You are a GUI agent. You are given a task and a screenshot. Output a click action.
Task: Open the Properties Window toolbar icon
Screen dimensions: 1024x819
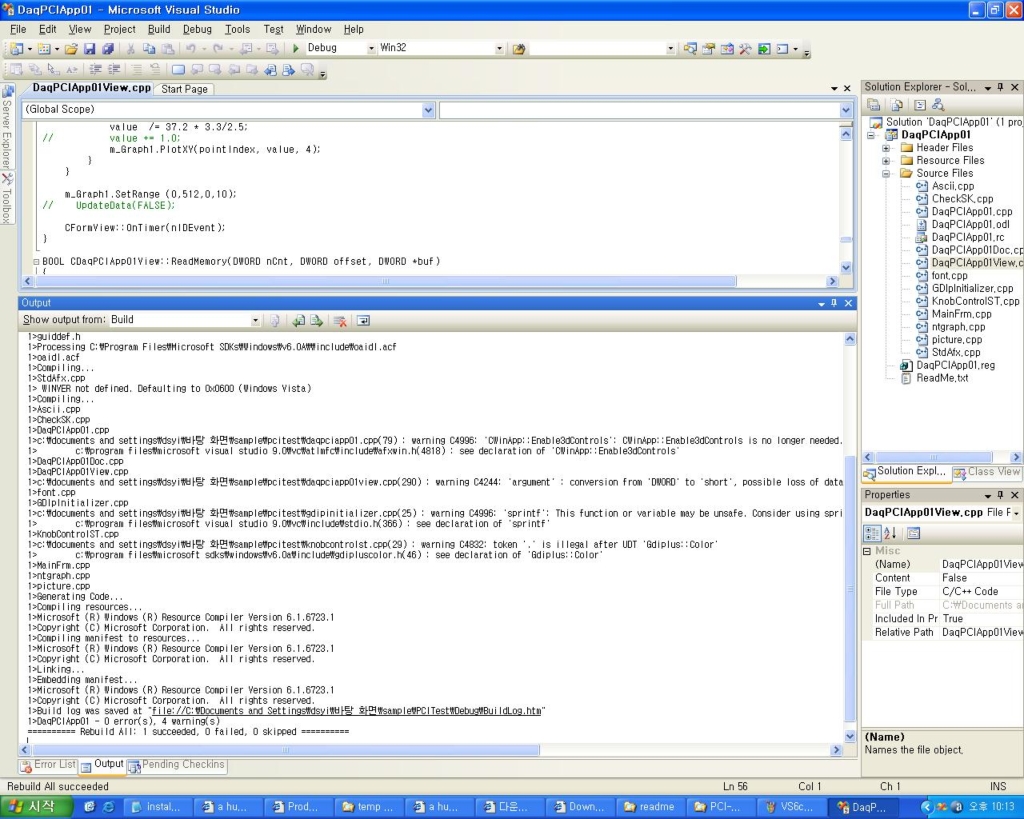pos(709,49)
